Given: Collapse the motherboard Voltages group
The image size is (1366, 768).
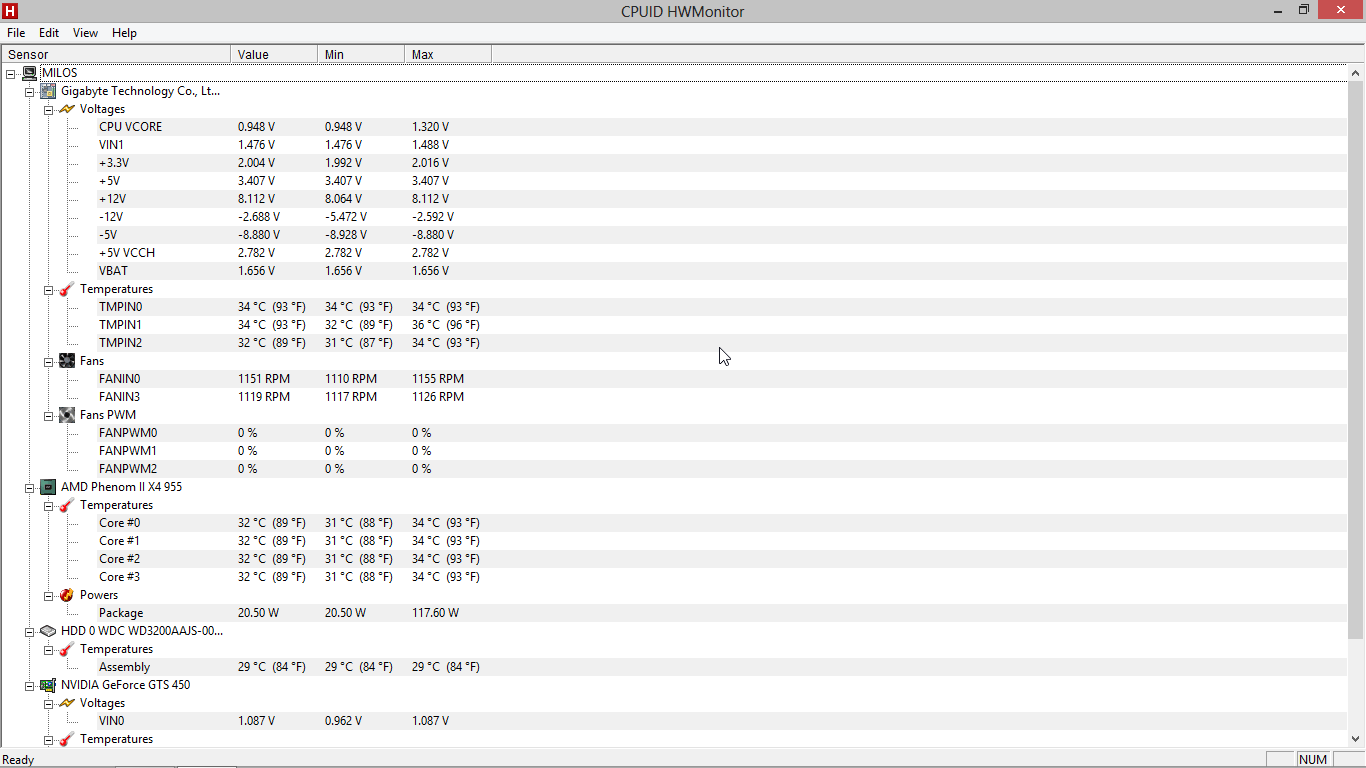Looking at the screenshot, I should (x=48, y=109).
